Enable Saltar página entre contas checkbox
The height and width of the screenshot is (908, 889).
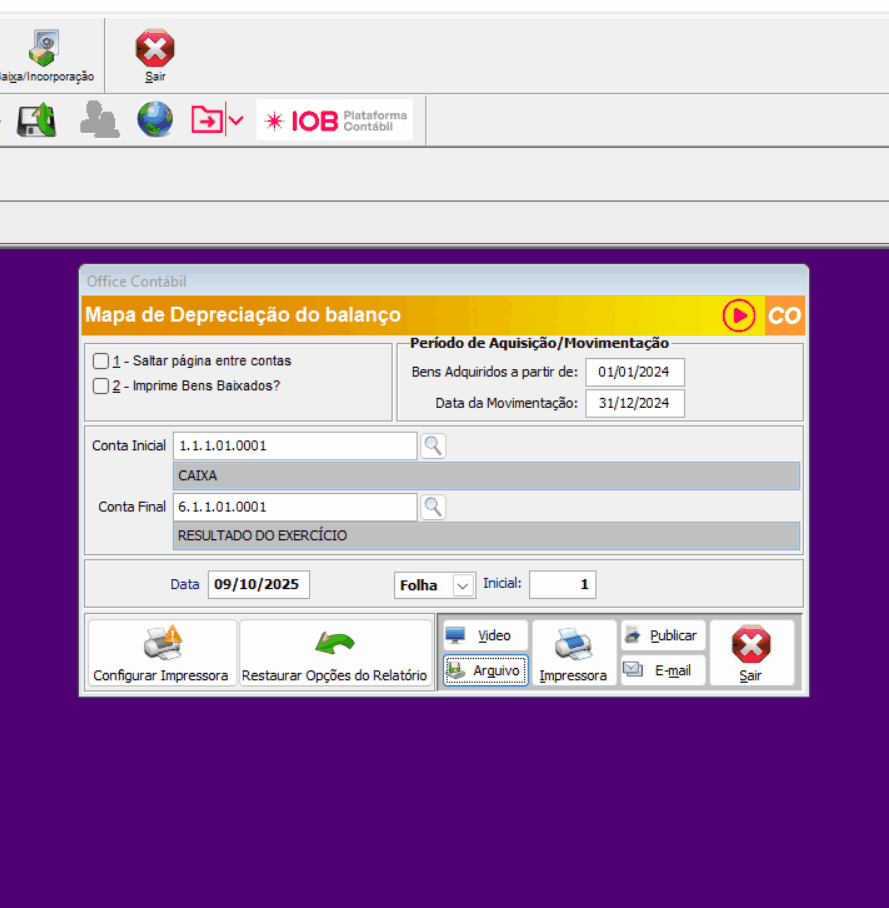click(100, 361)
